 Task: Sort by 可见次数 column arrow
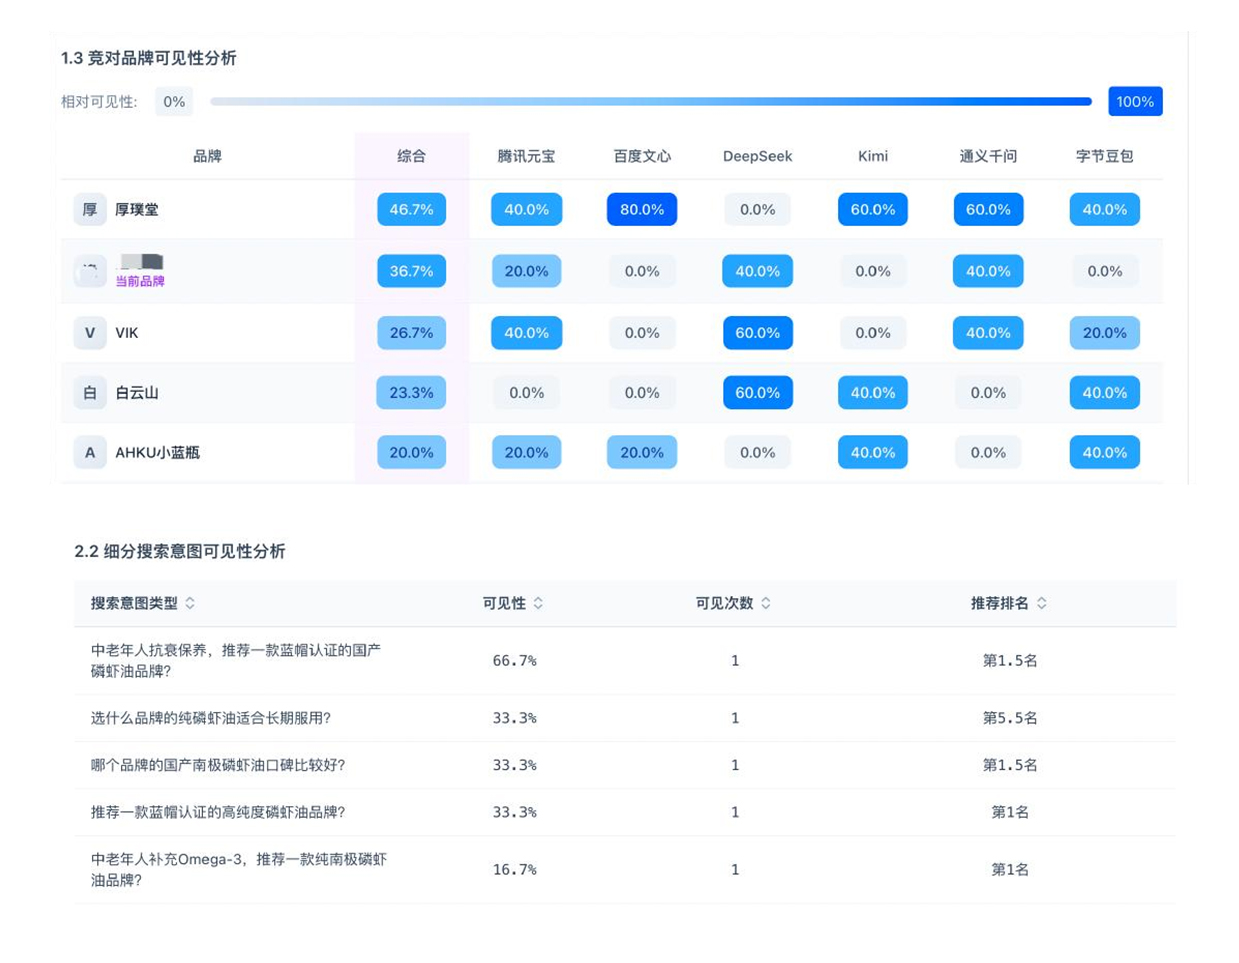click(766, 603)
